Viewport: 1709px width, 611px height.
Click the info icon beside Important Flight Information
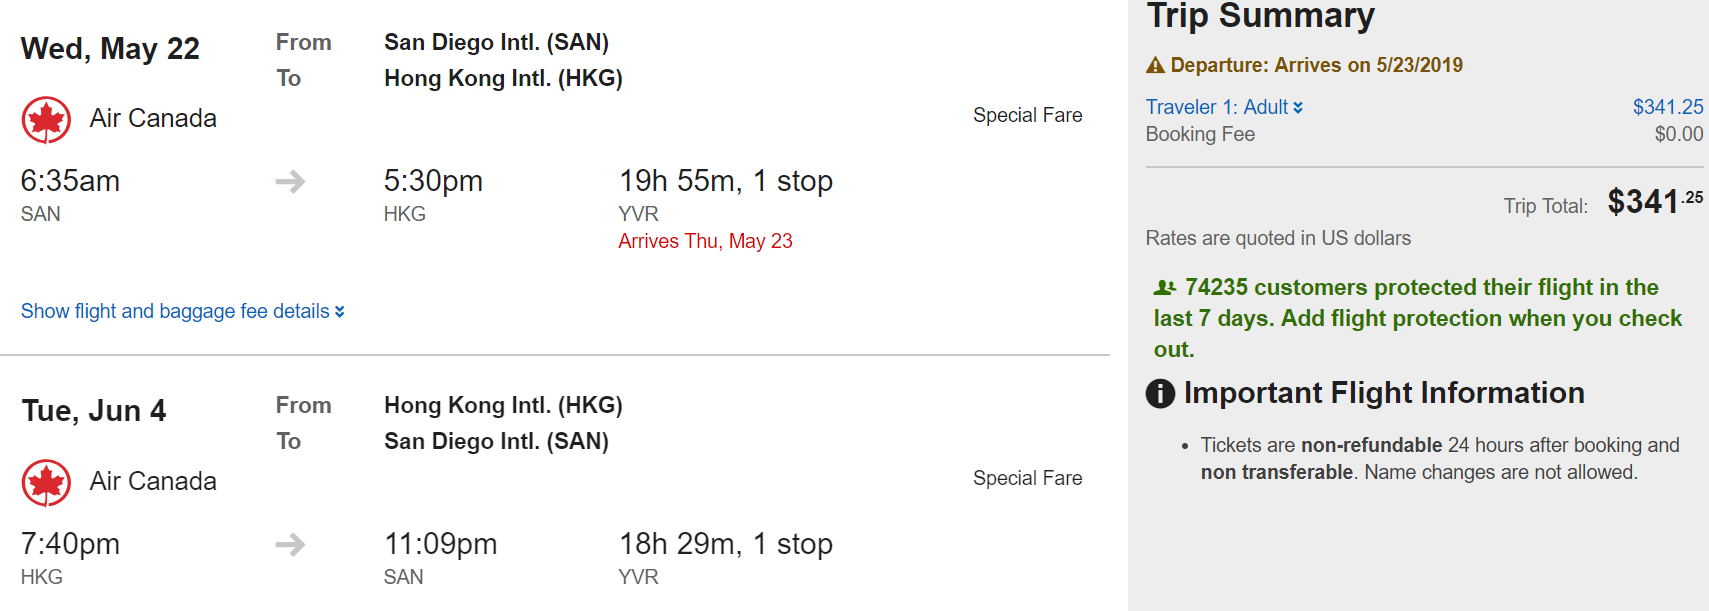(x=1160, y=394)
